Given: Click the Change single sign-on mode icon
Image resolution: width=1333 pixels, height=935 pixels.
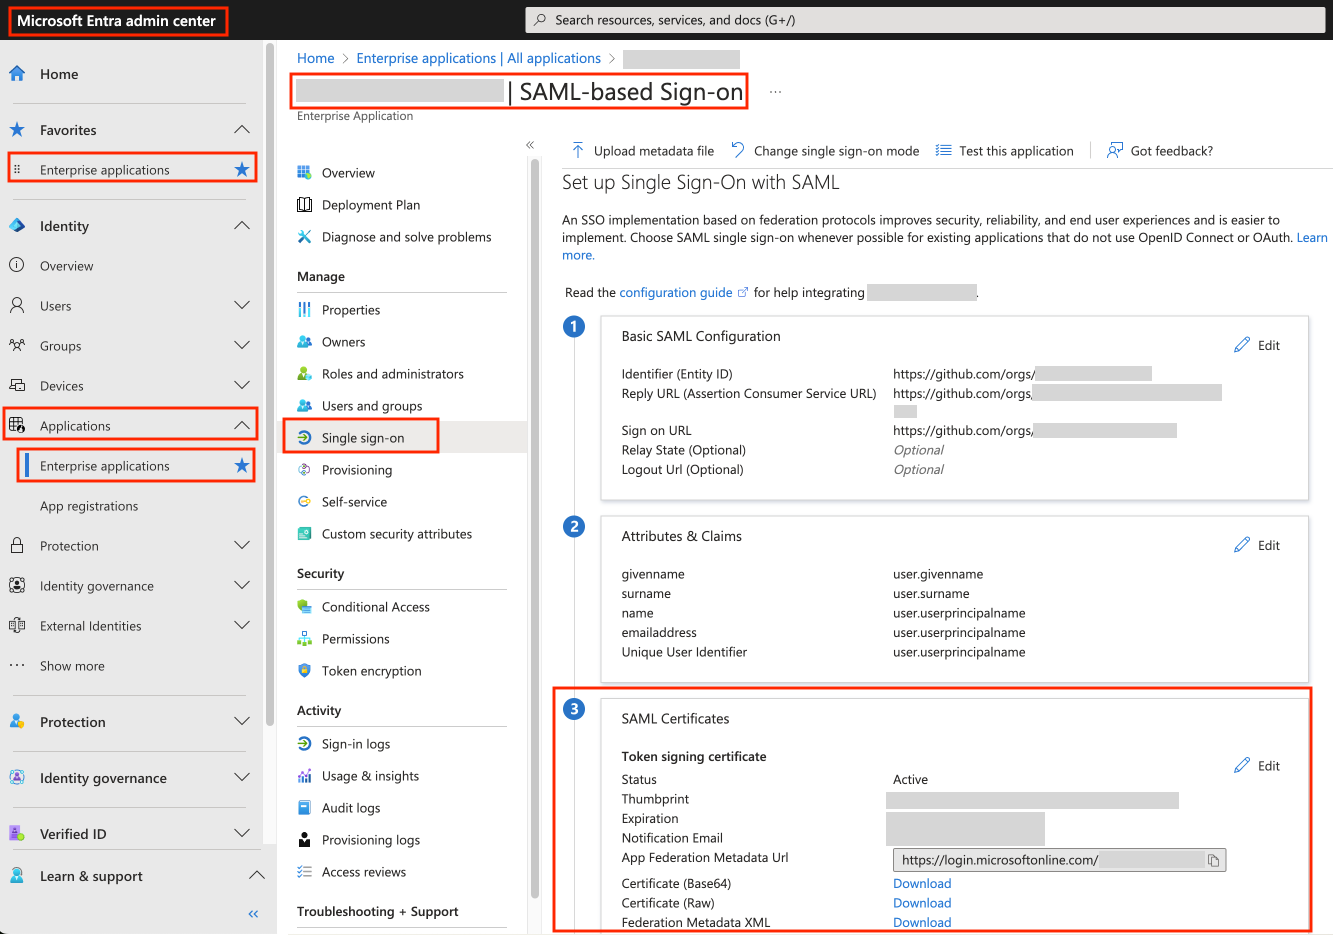Looking at the screenshot, I should tap(737, 150).
